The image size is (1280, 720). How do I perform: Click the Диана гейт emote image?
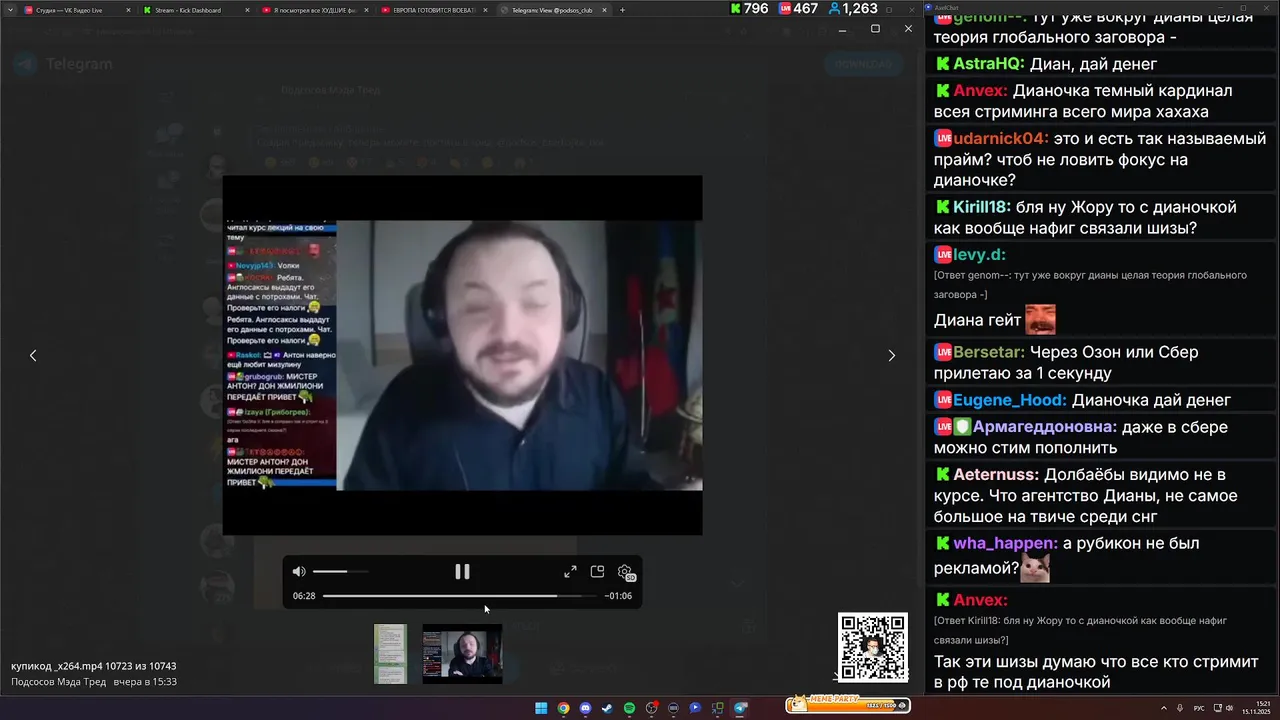1041,319
